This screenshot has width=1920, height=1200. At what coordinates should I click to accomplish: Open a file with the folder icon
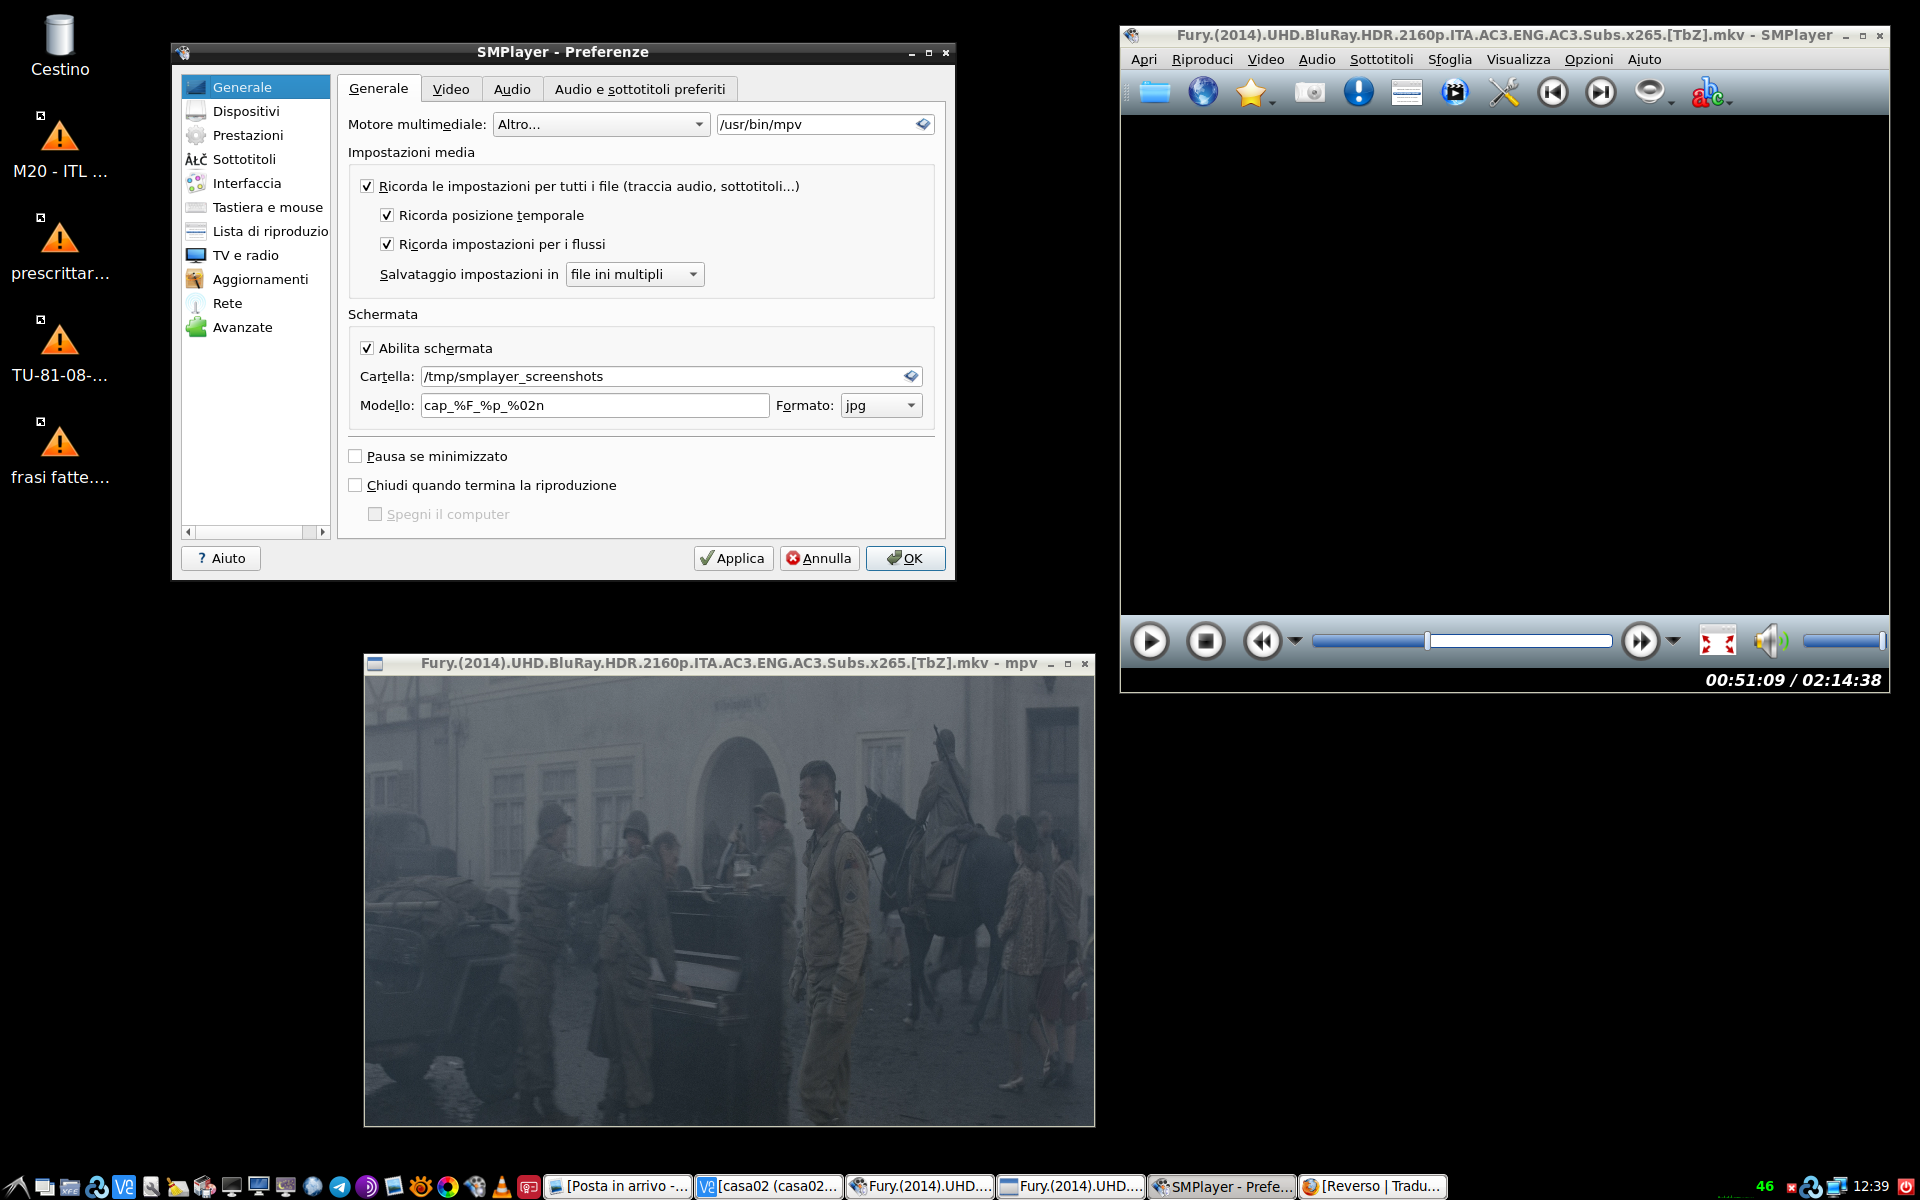tap(1154, 92)
